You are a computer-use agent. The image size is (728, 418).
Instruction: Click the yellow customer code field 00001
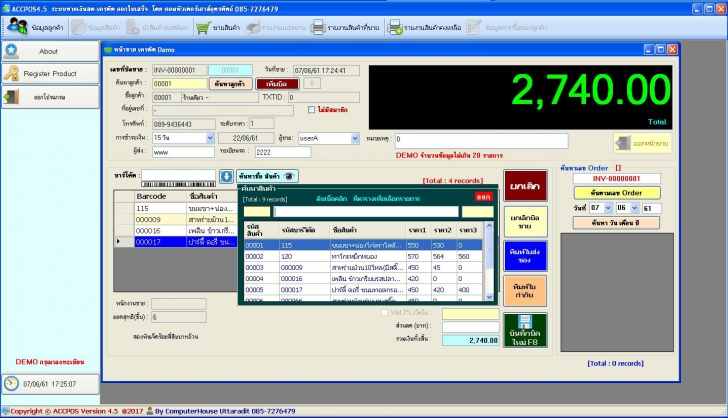click(x=180, y=84)
